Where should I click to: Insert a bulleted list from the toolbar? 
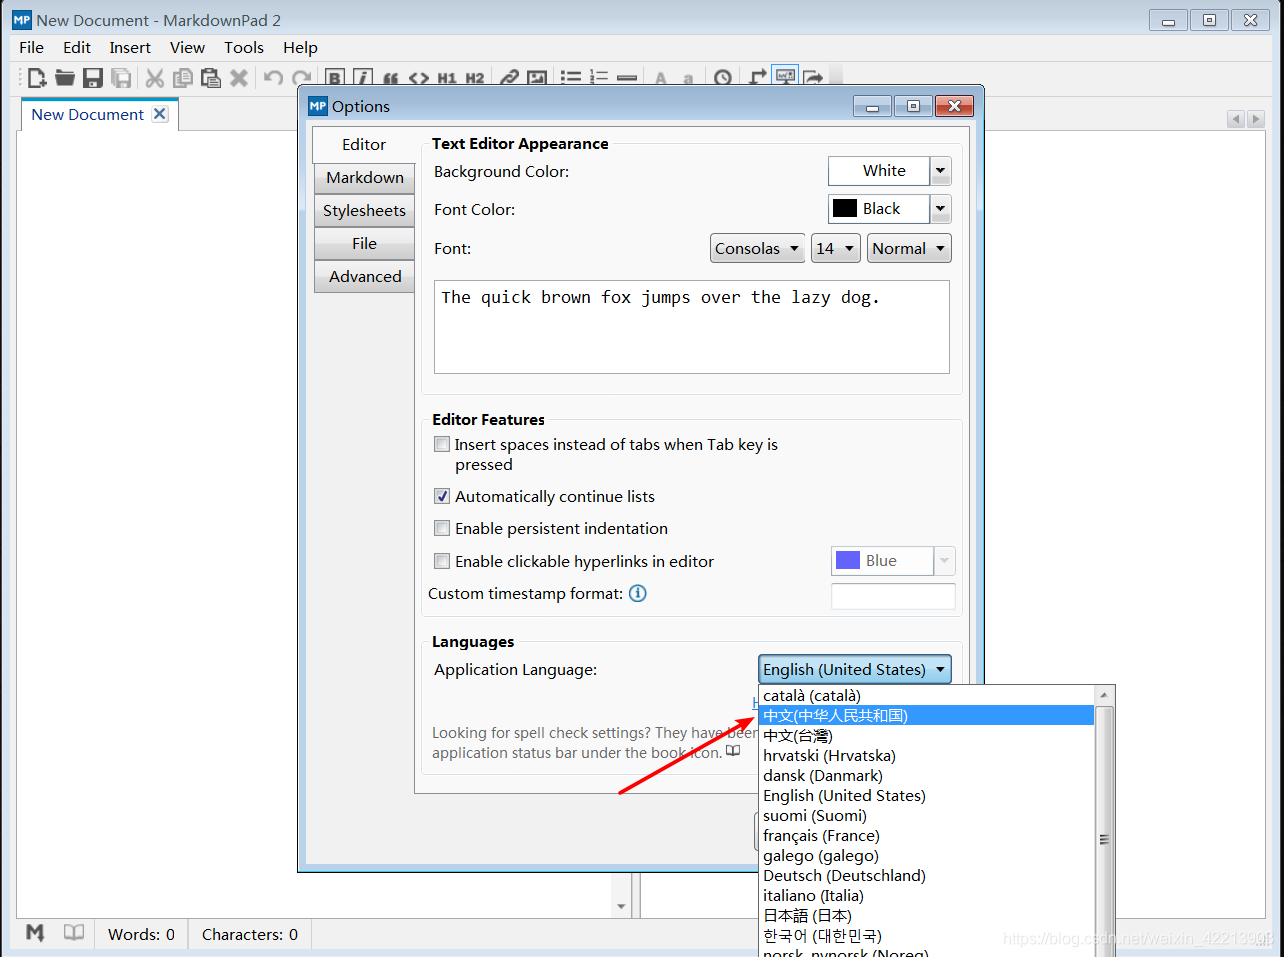(571, 78)
